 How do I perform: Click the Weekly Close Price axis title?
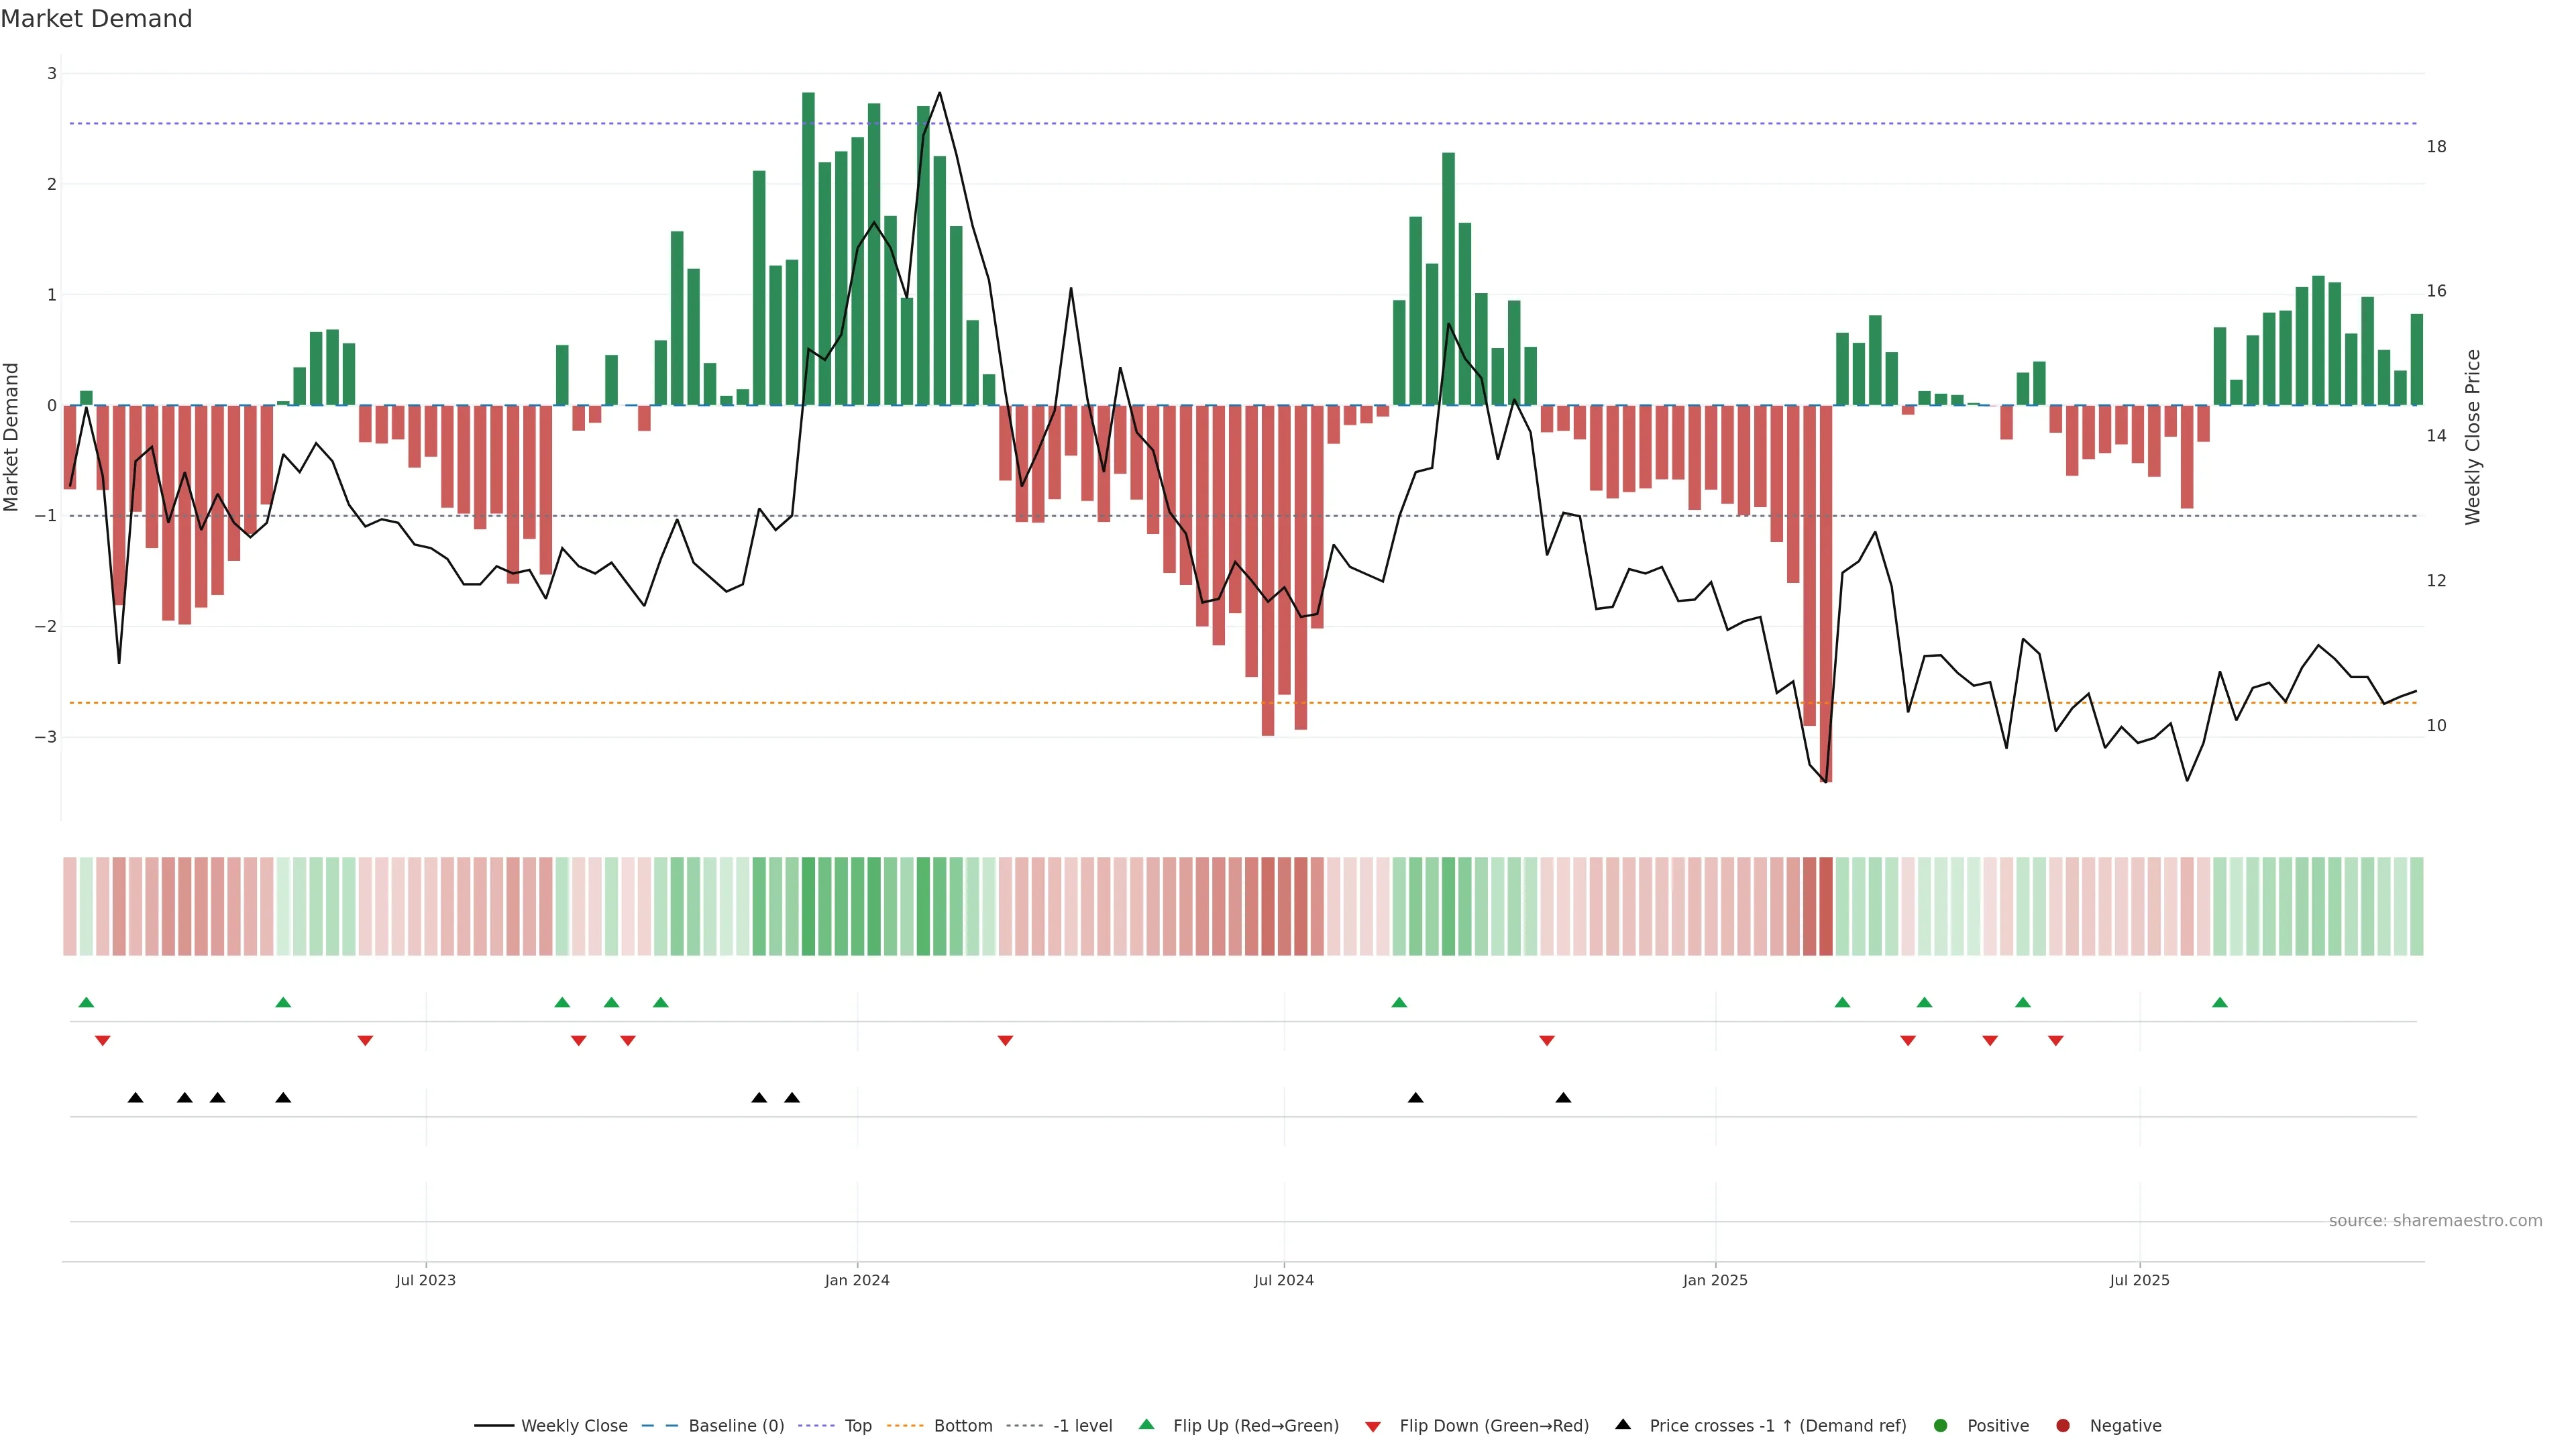pos(2473,437)
